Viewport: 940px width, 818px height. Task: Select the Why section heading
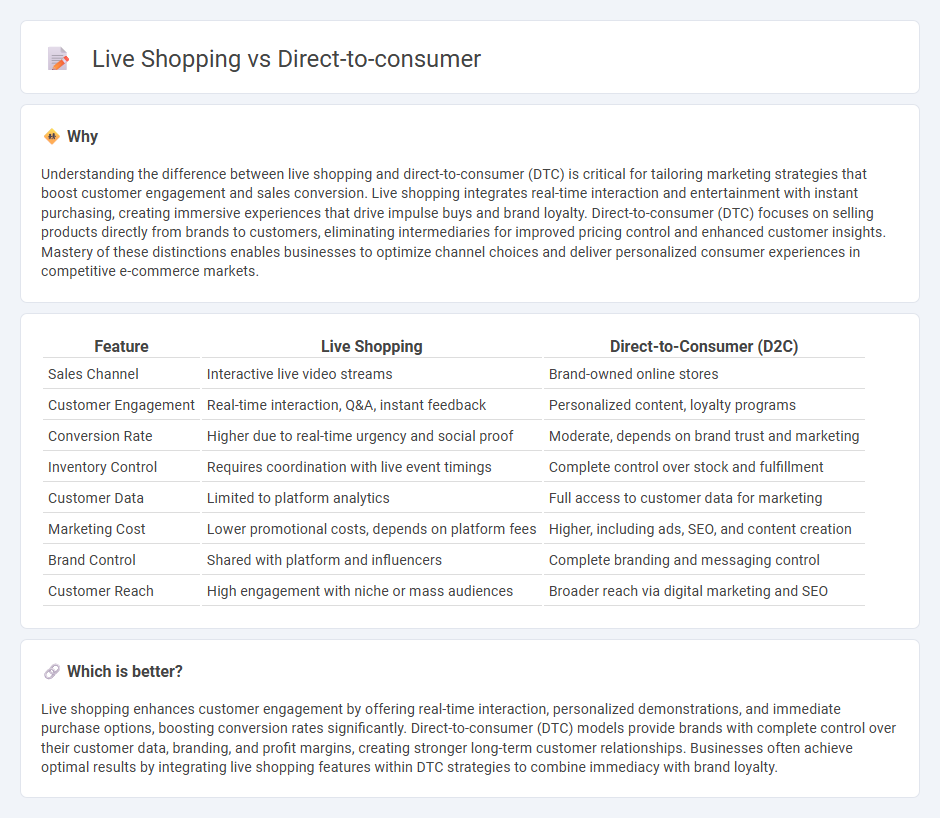[x=82, y=137]
